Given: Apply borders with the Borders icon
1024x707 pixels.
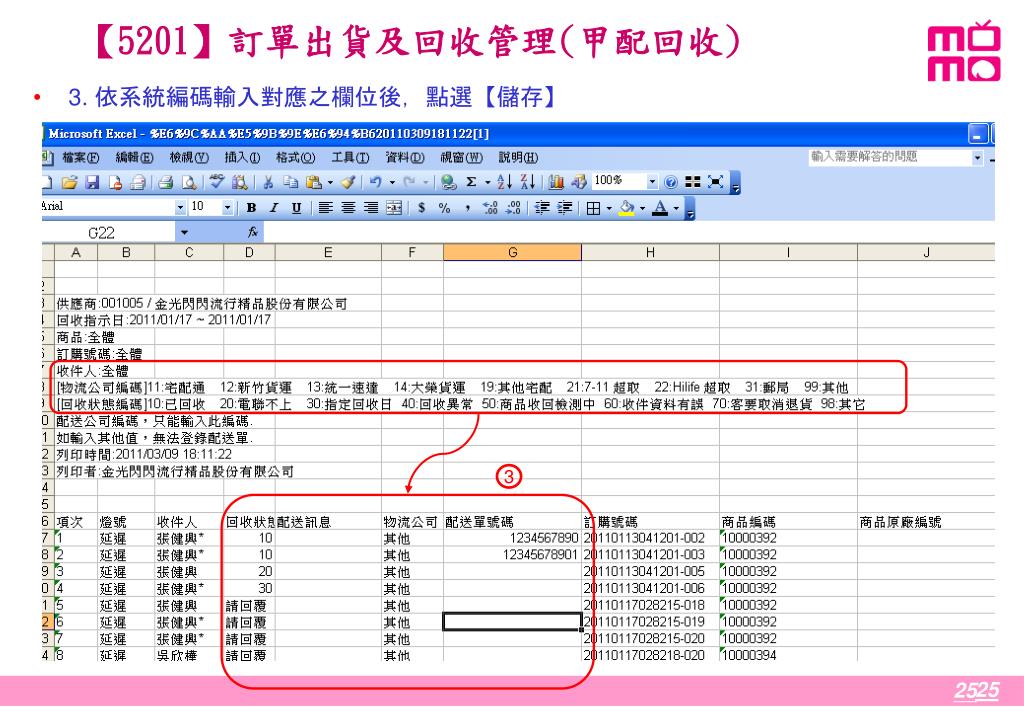Looking at the screenshot, I should click(x=593, y=208).
